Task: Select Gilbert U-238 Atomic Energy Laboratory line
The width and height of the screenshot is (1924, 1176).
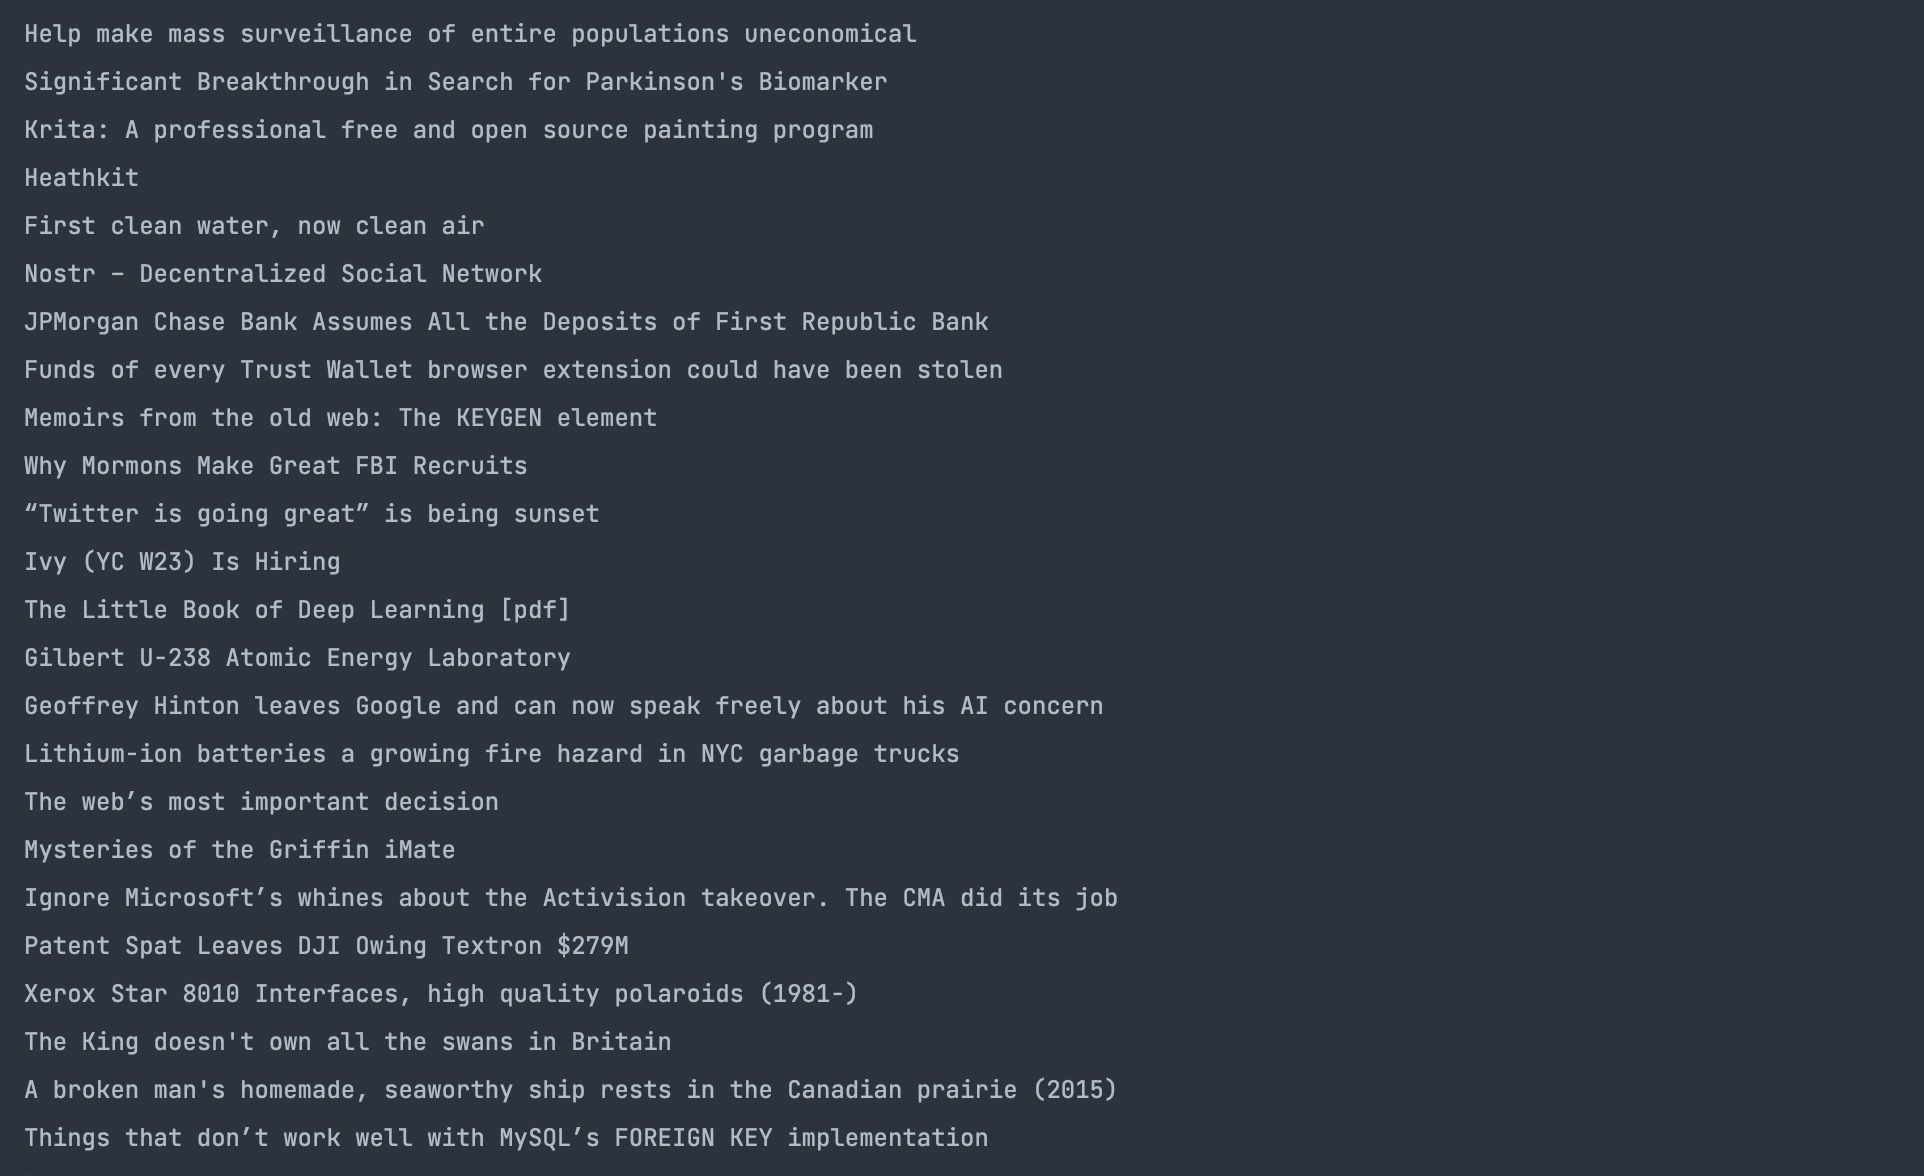Action: 297,658
